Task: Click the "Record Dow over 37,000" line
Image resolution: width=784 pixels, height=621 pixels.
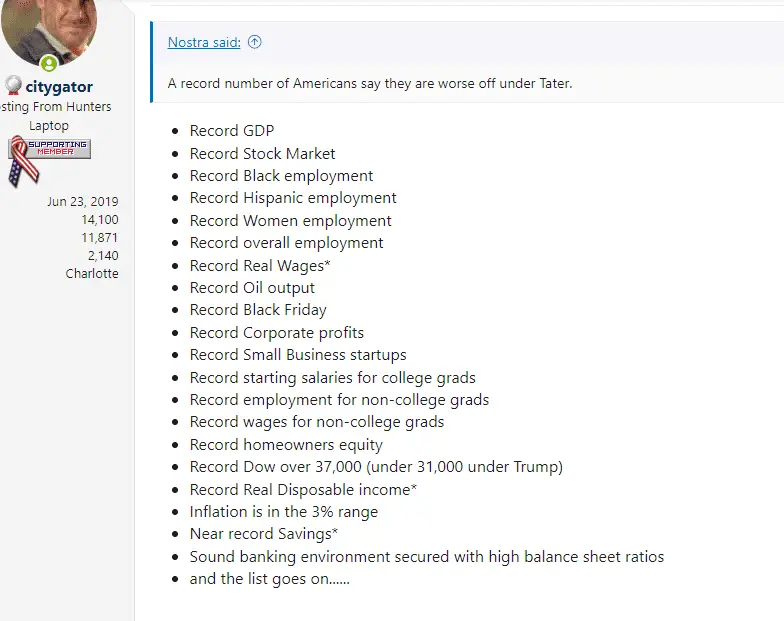Action: [x=376, y=467]
